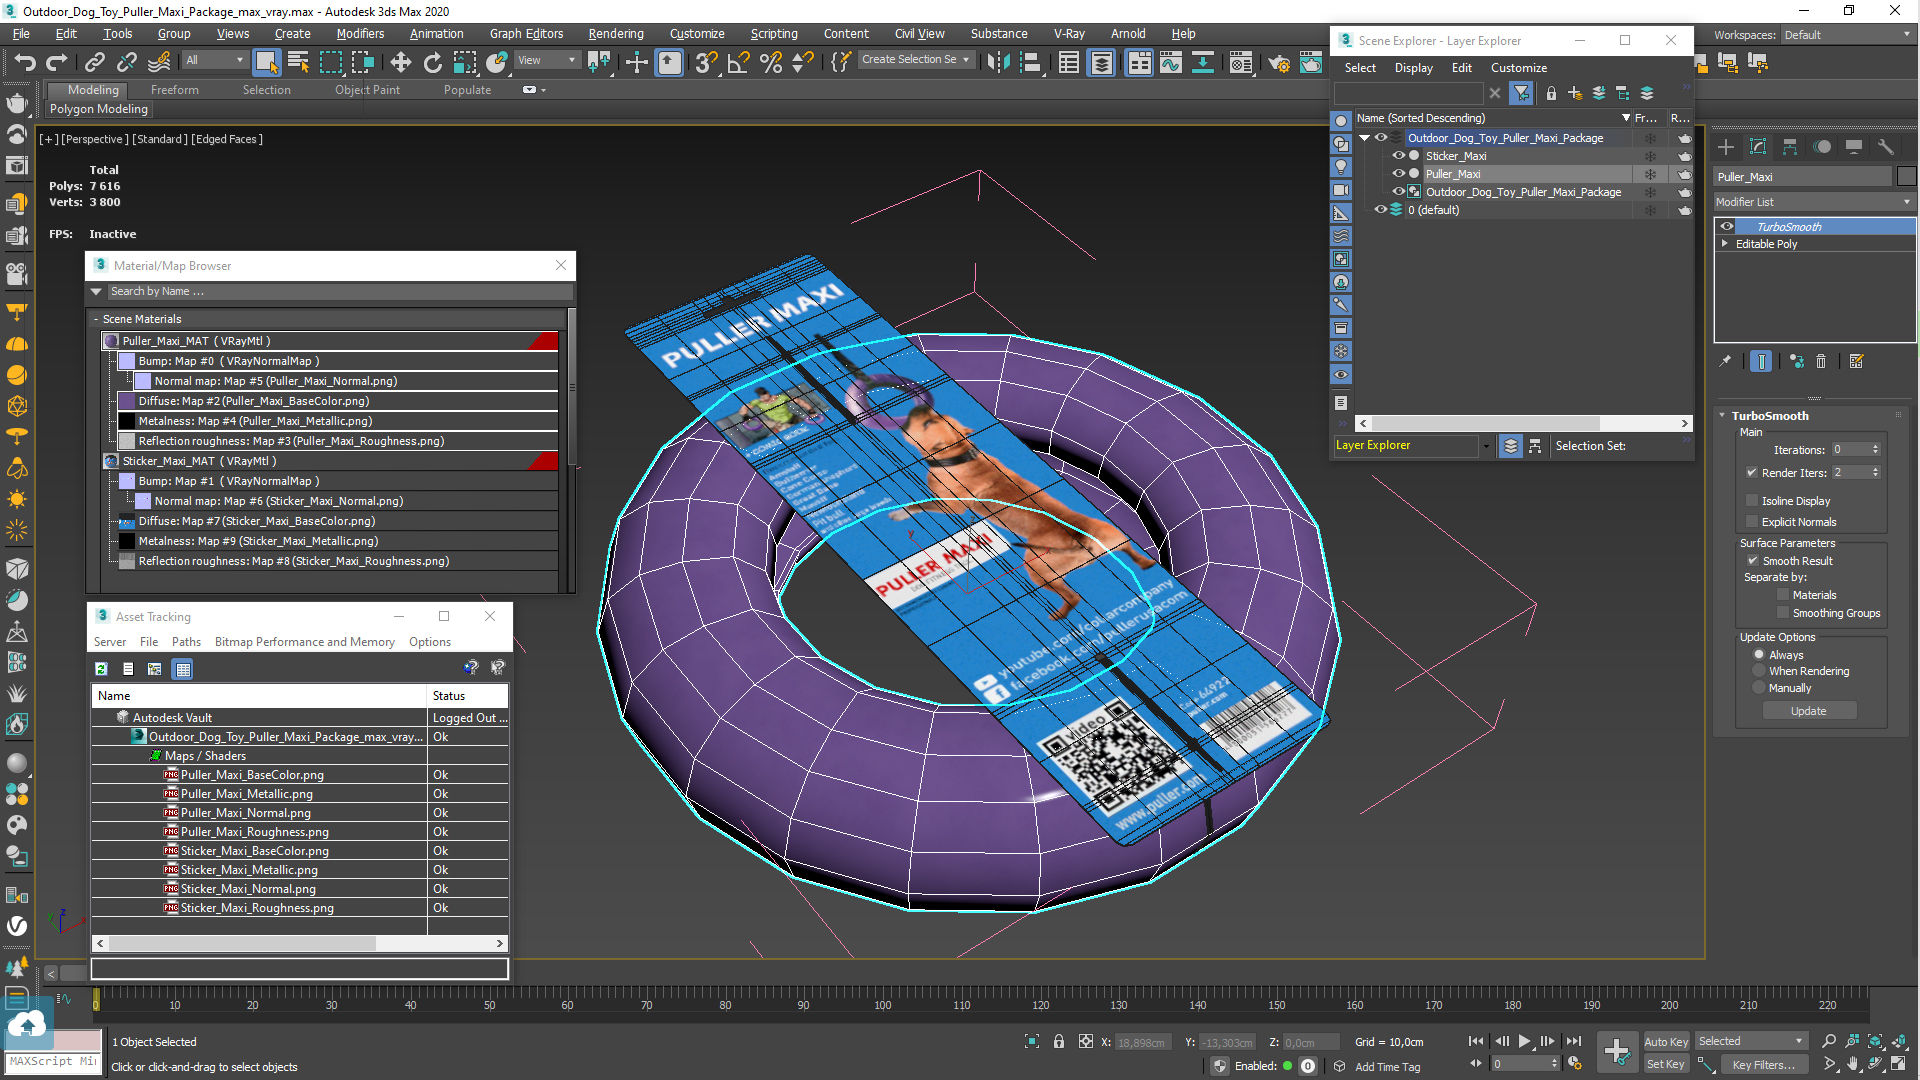The image size is (1920, 1080).
Task: Collapse the TurboSmooth rollout
Action: click(x=1722, y=416)
